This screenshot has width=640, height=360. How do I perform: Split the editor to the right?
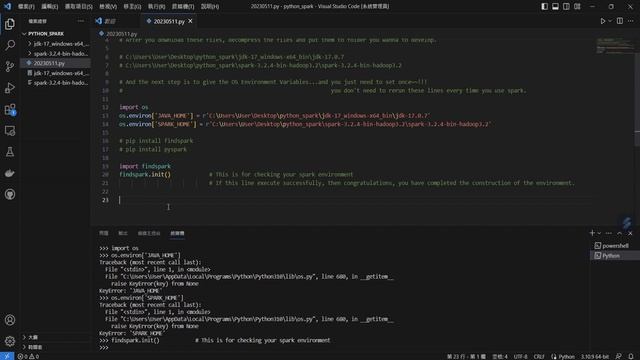[x=620, y=21]
